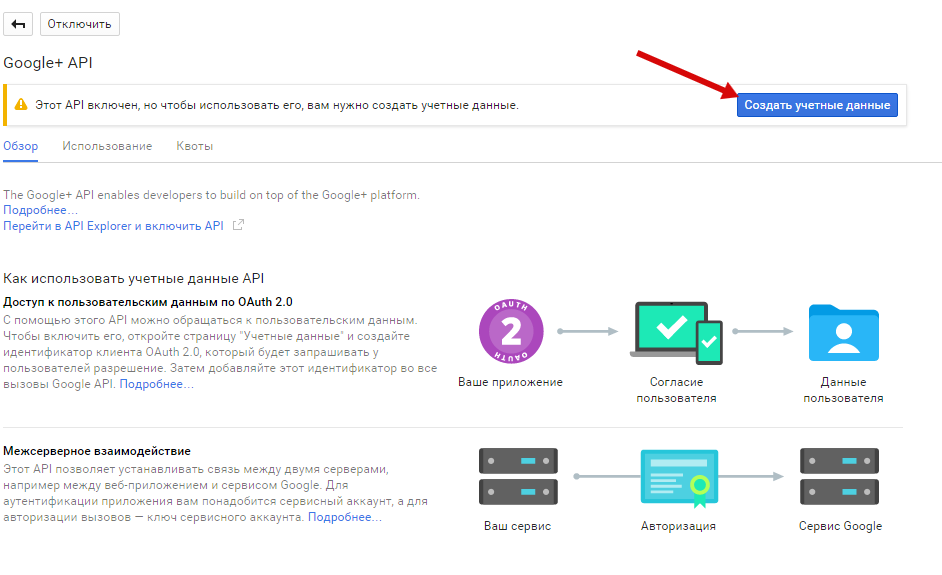This screenshot has width=942, height=575.
Task: Open the Использование tab
Action: click(x=107, y=146)
